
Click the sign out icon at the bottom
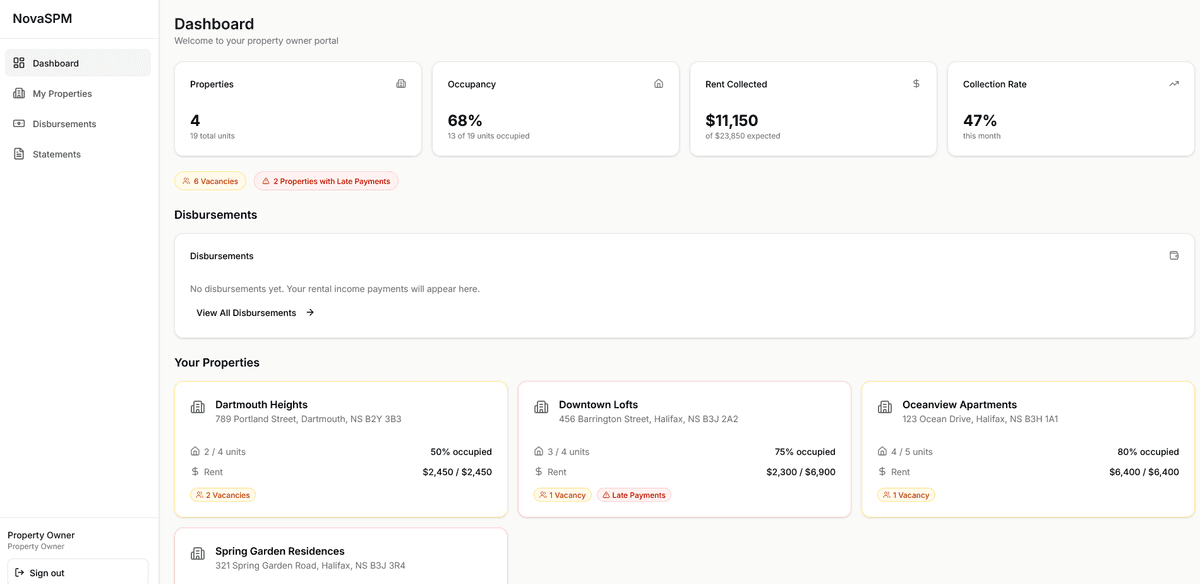tap(20, 572)
